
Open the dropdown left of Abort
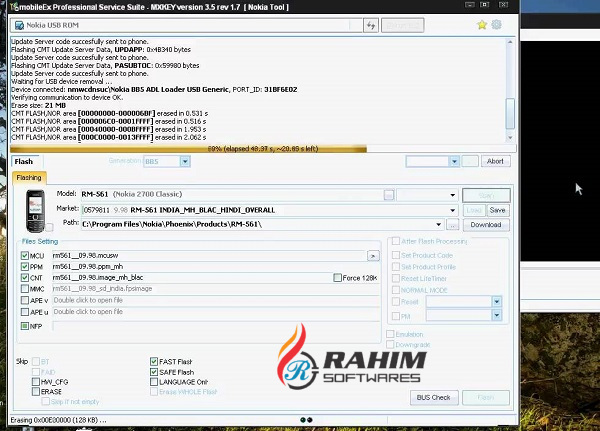coord(454,162)
